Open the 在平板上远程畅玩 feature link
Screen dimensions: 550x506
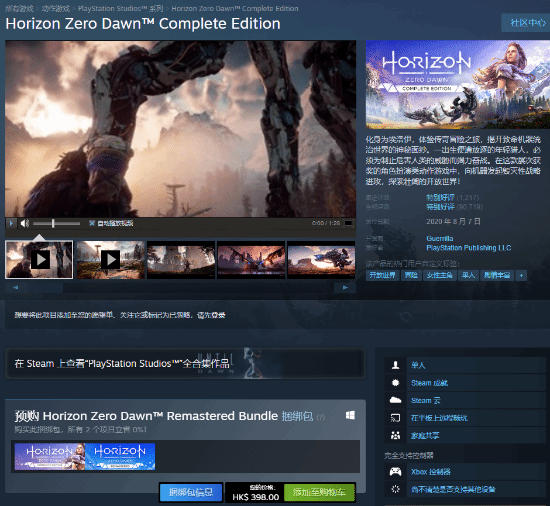(x=439, y=418)
